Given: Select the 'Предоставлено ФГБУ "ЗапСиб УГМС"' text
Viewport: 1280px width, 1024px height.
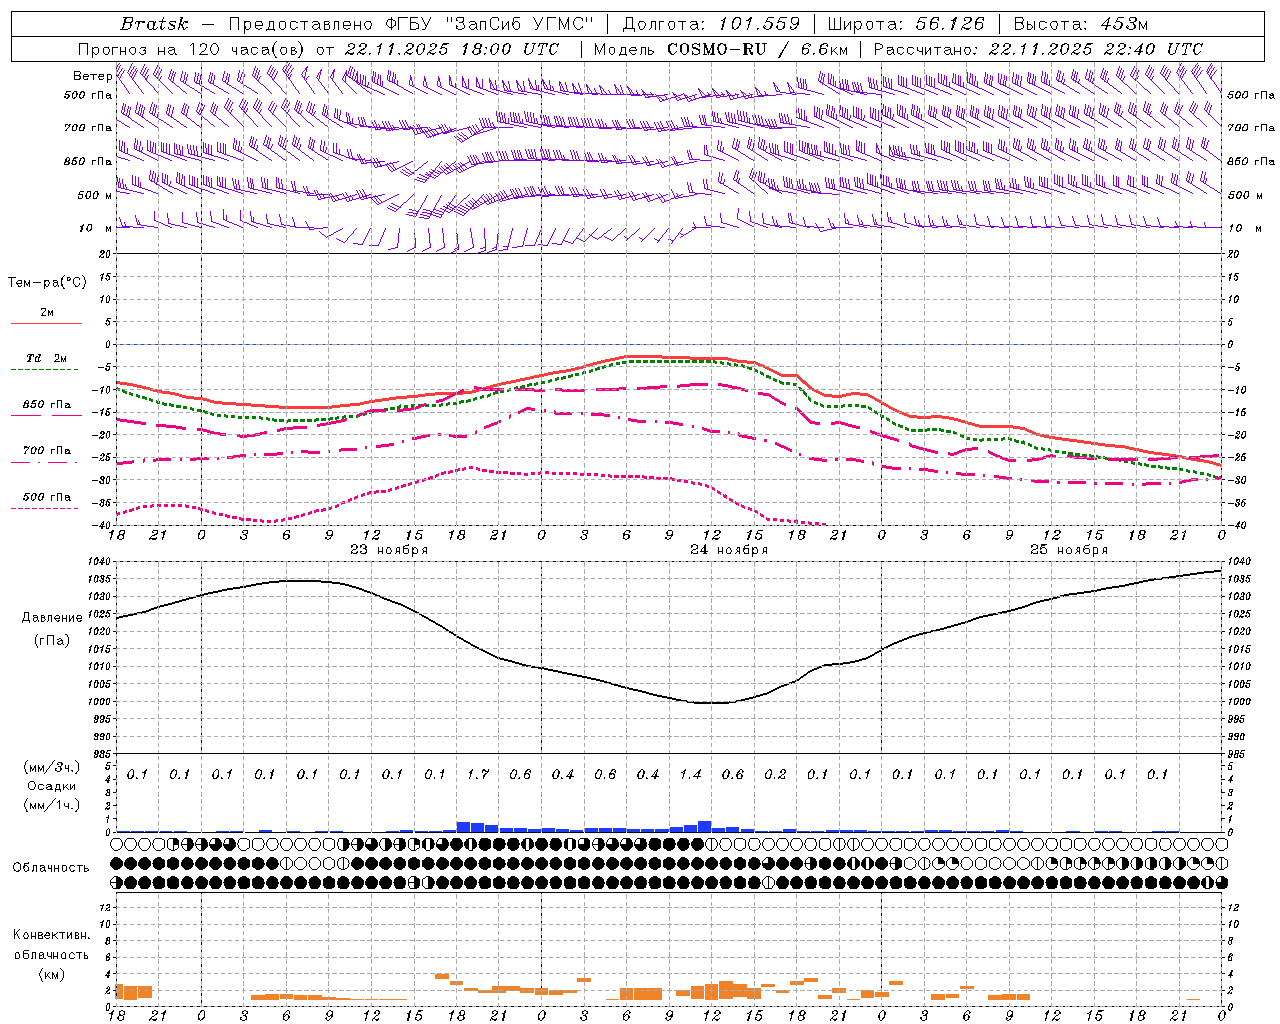Looking at the screenshot, I should click(411, 24).
